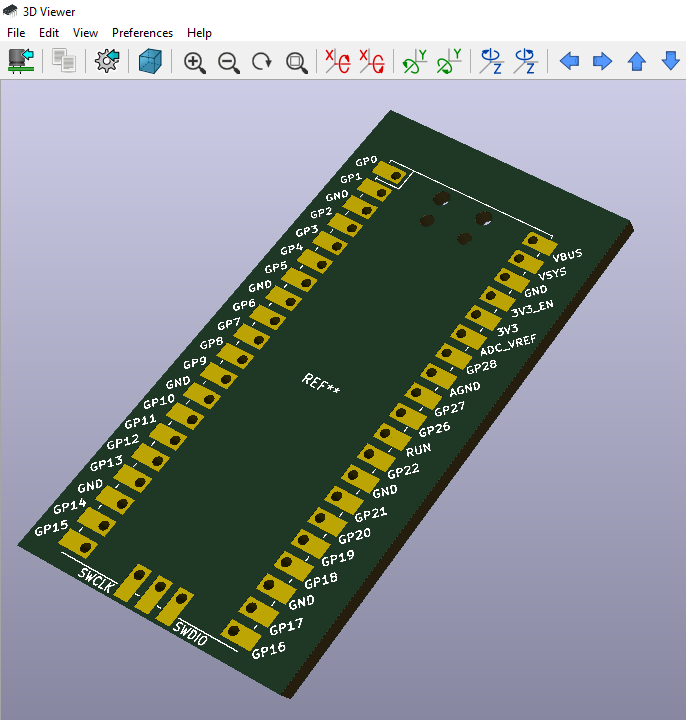Rotate Z clockwise
Image resolution: width=686 pixels, height=720 pixels.
(491, 62)
